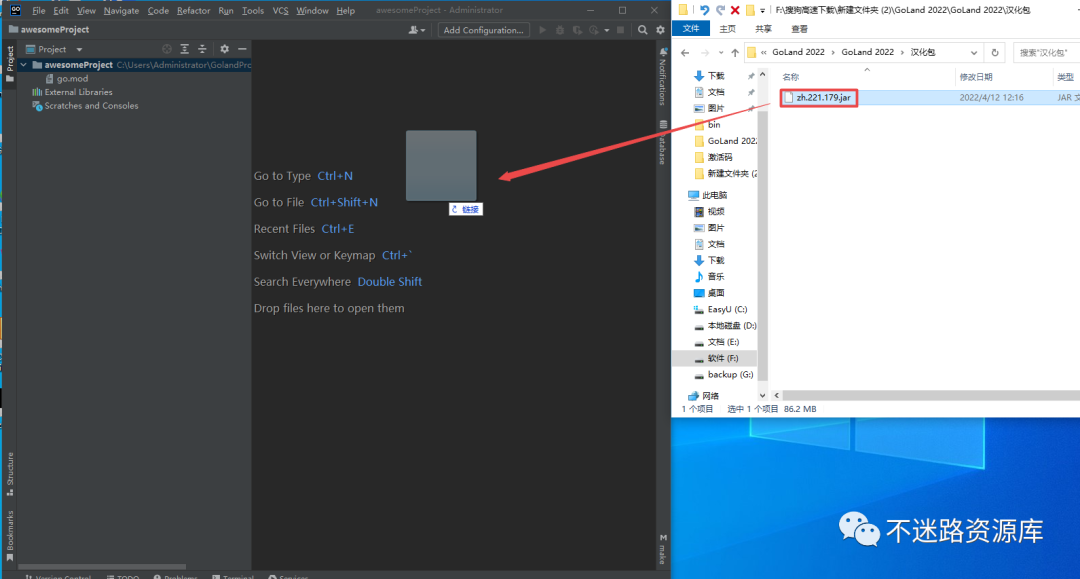Open the 激活码 folder in sidebar
Image resolution: width=1080 pixels, height=579 pixels.
[720, 157]
